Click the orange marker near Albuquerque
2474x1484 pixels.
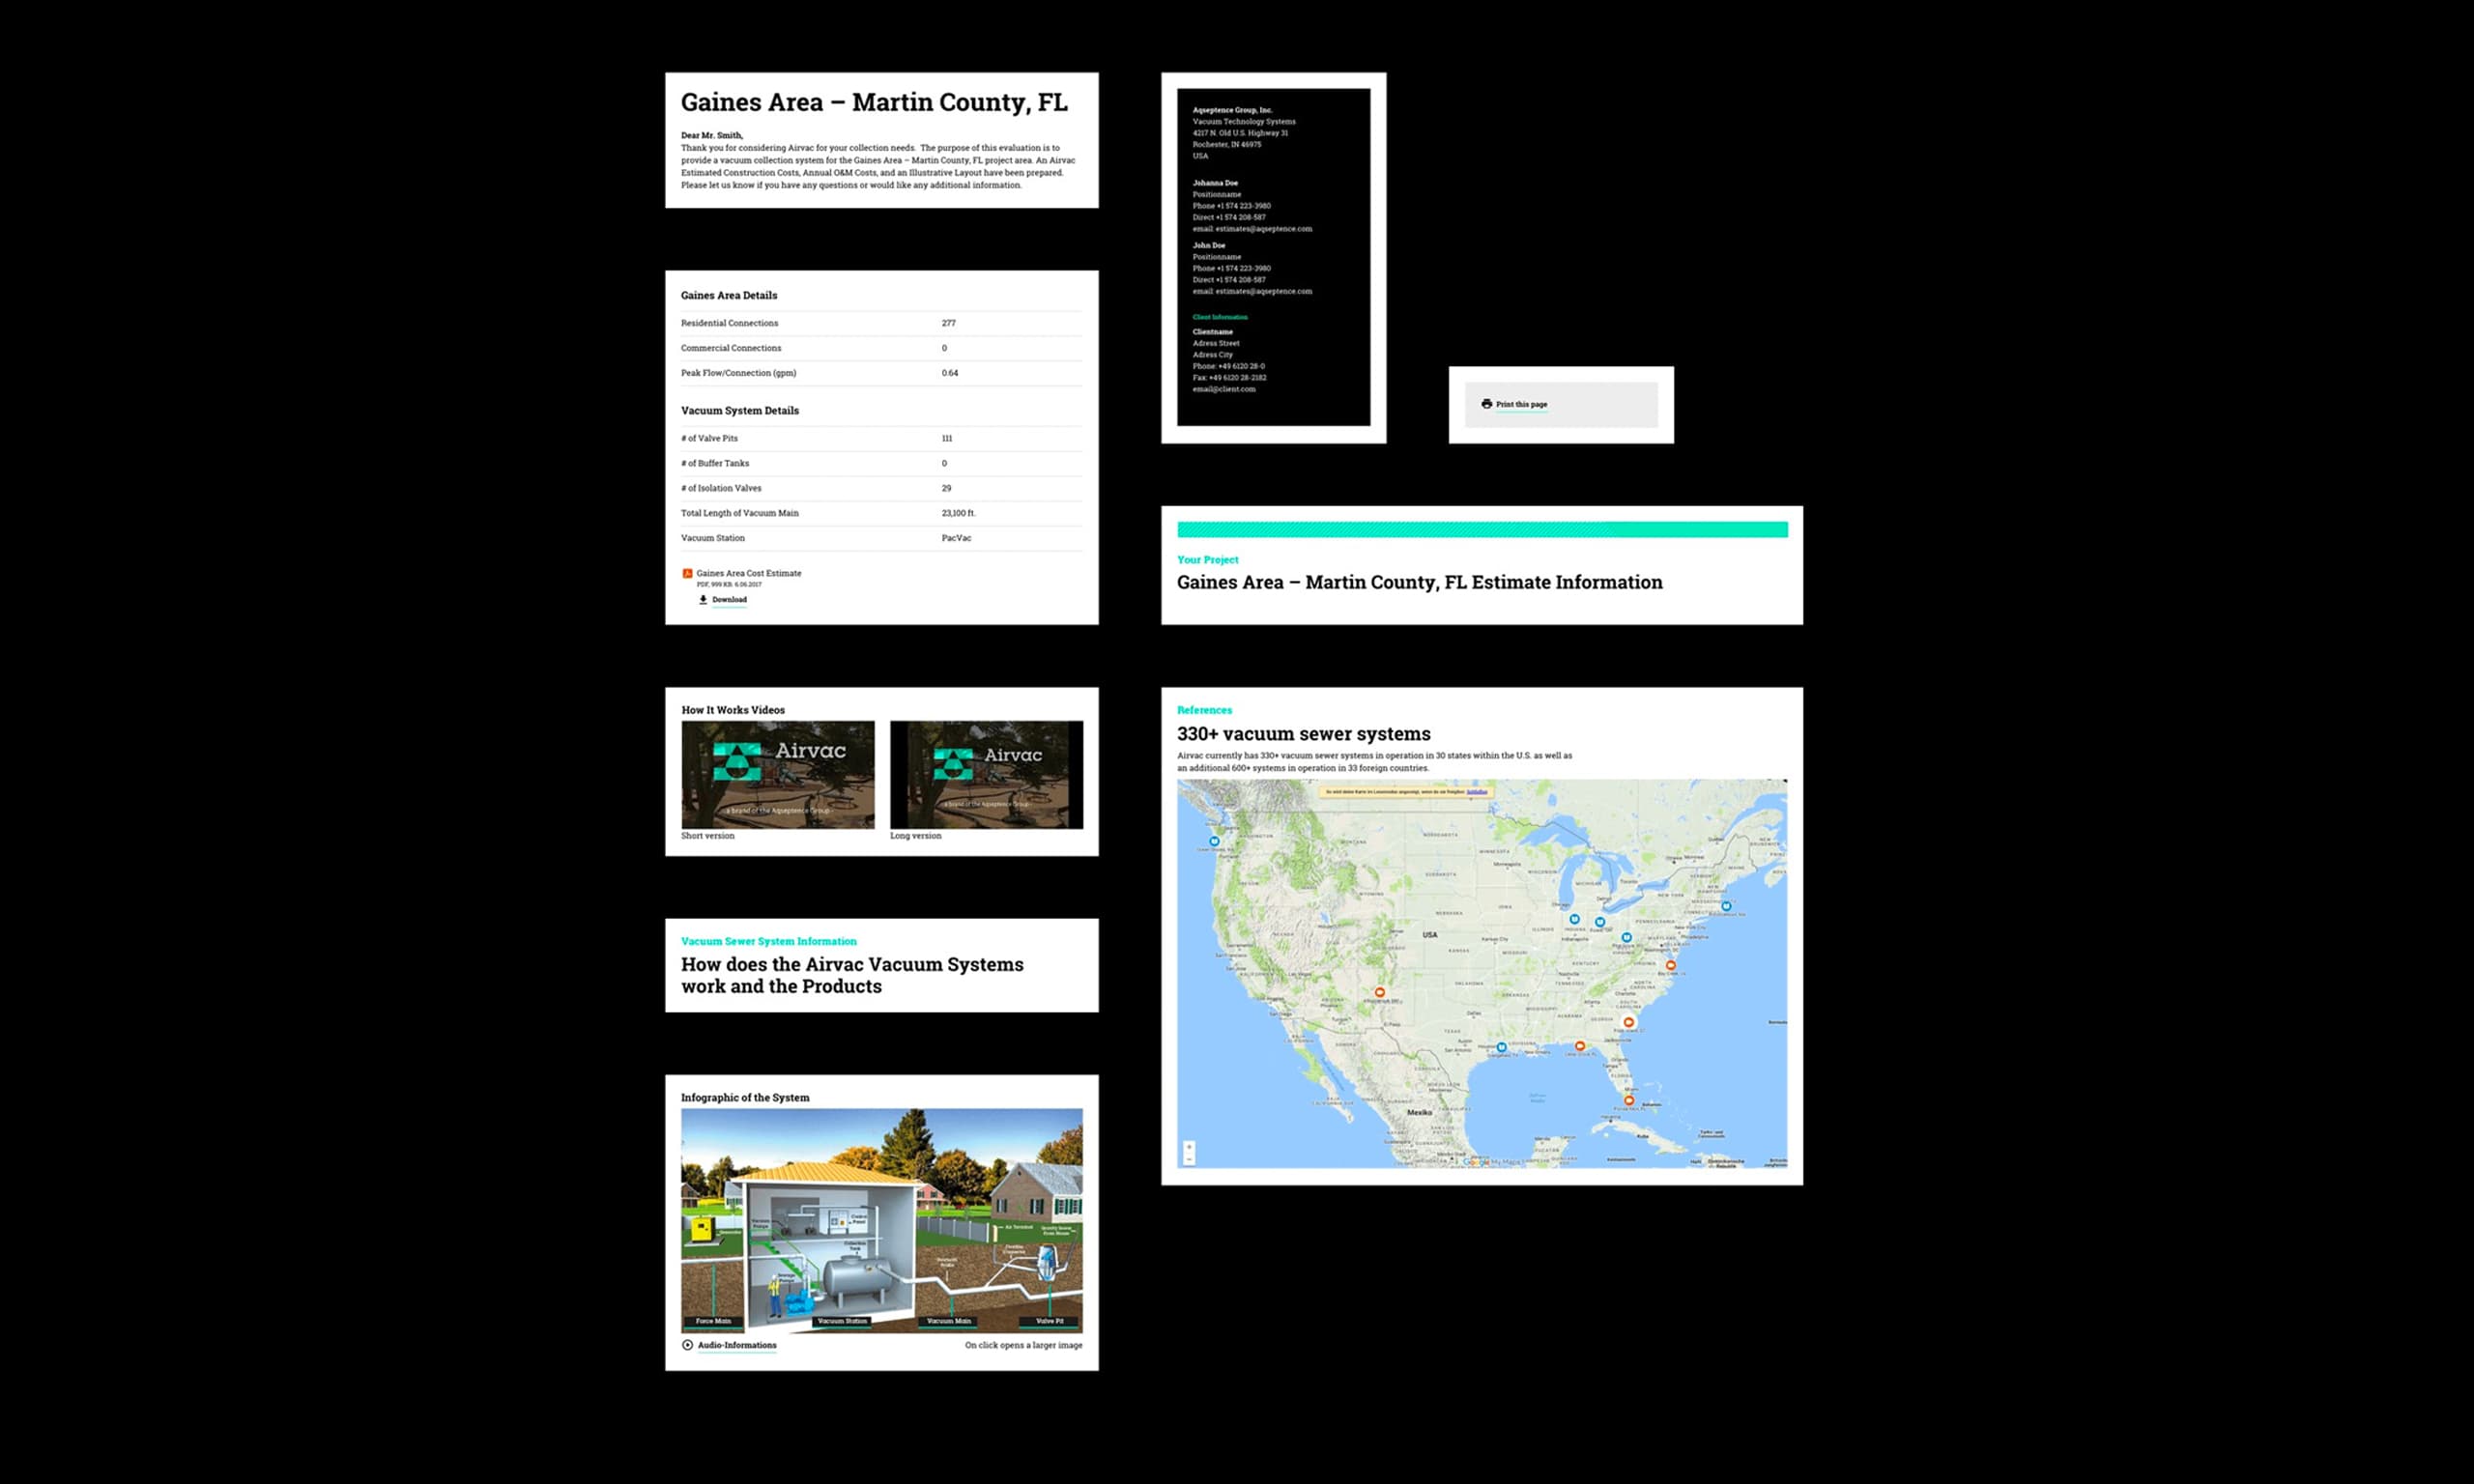[x=1380, y=992]
